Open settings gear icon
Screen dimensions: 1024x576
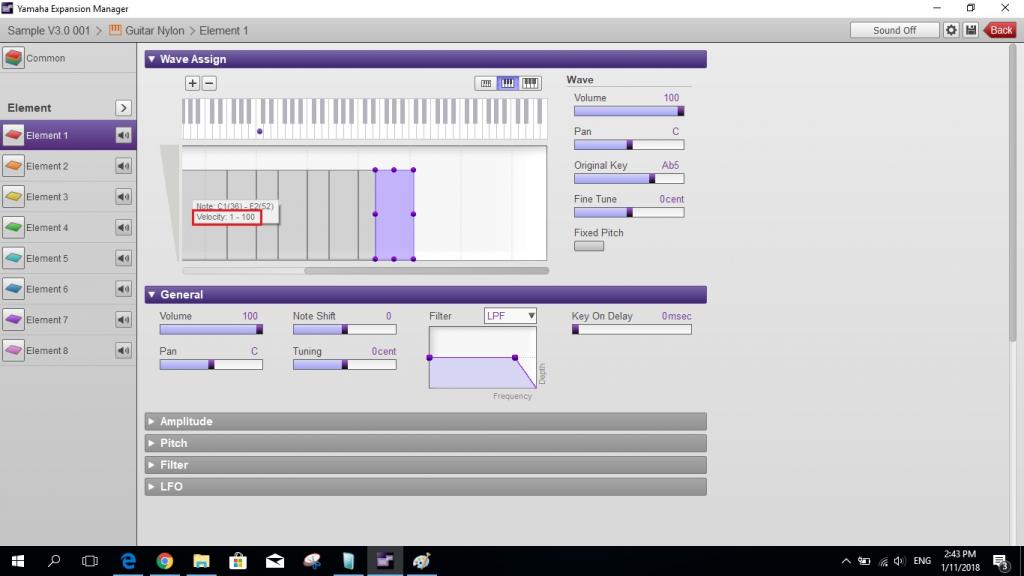(951, 30)
